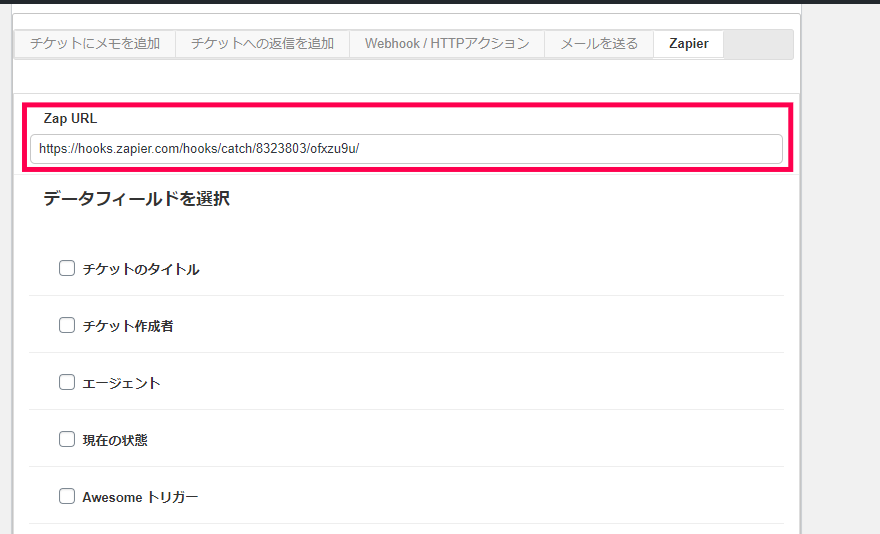Open メールを送る tab
The image size is (880, 534).
(599, 44)
